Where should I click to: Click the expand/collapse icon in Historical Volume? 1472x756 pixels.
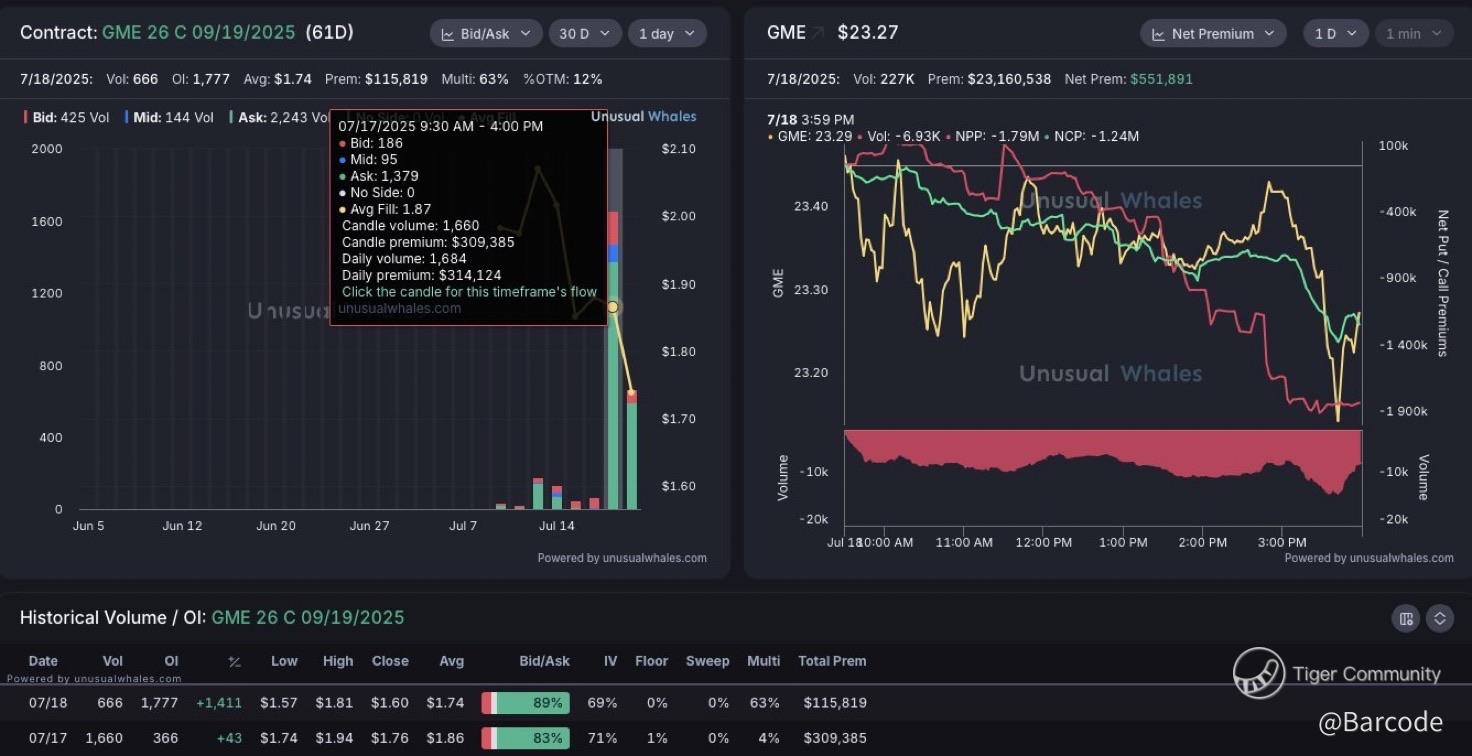point(1440,619)
